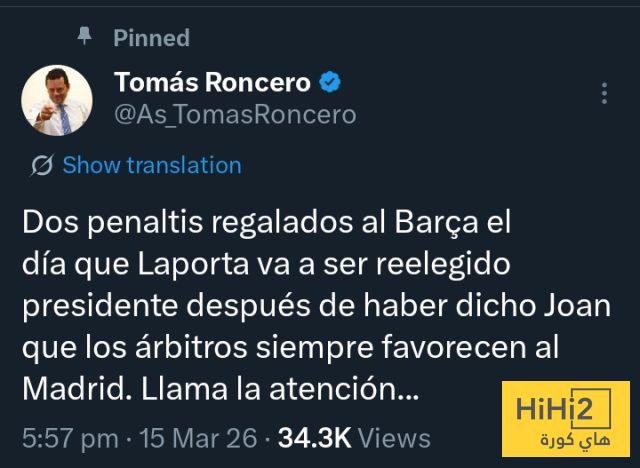The width and height of the screenshot is (640, 468).
Task: Open Tomás Roncero's profile picture
Action: pyautogui.click(x=57, y=100)
